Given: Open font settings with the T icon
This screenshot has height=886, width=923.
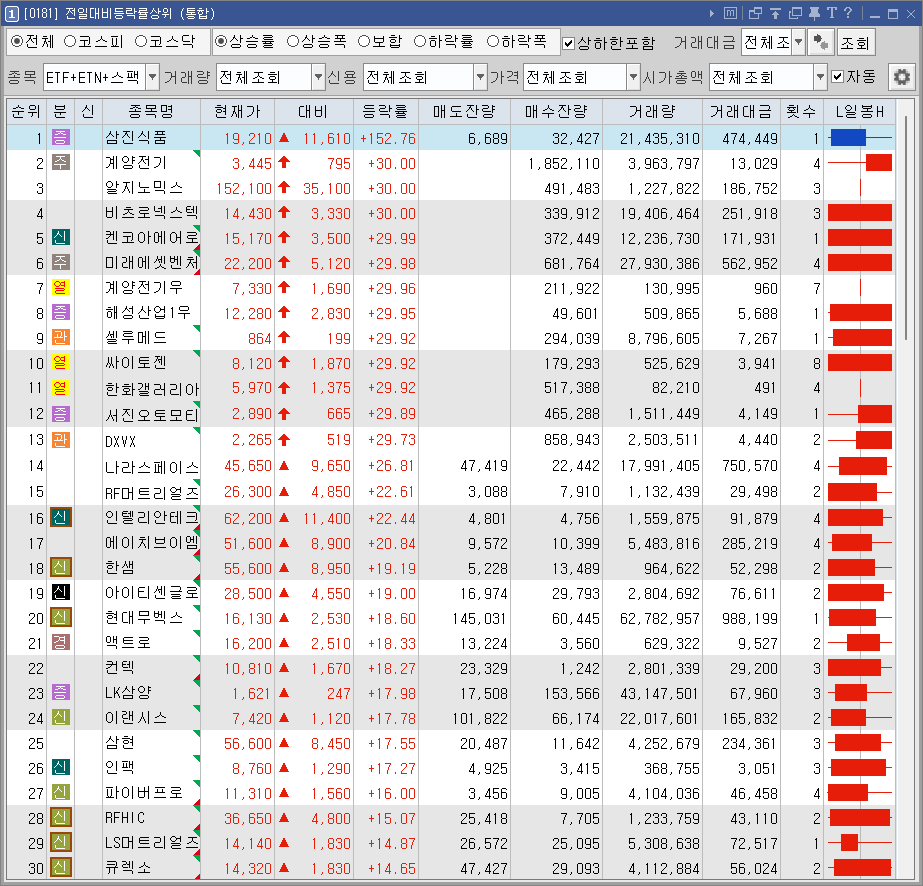Looking at the screenshot, I should (x=832, y=13).
